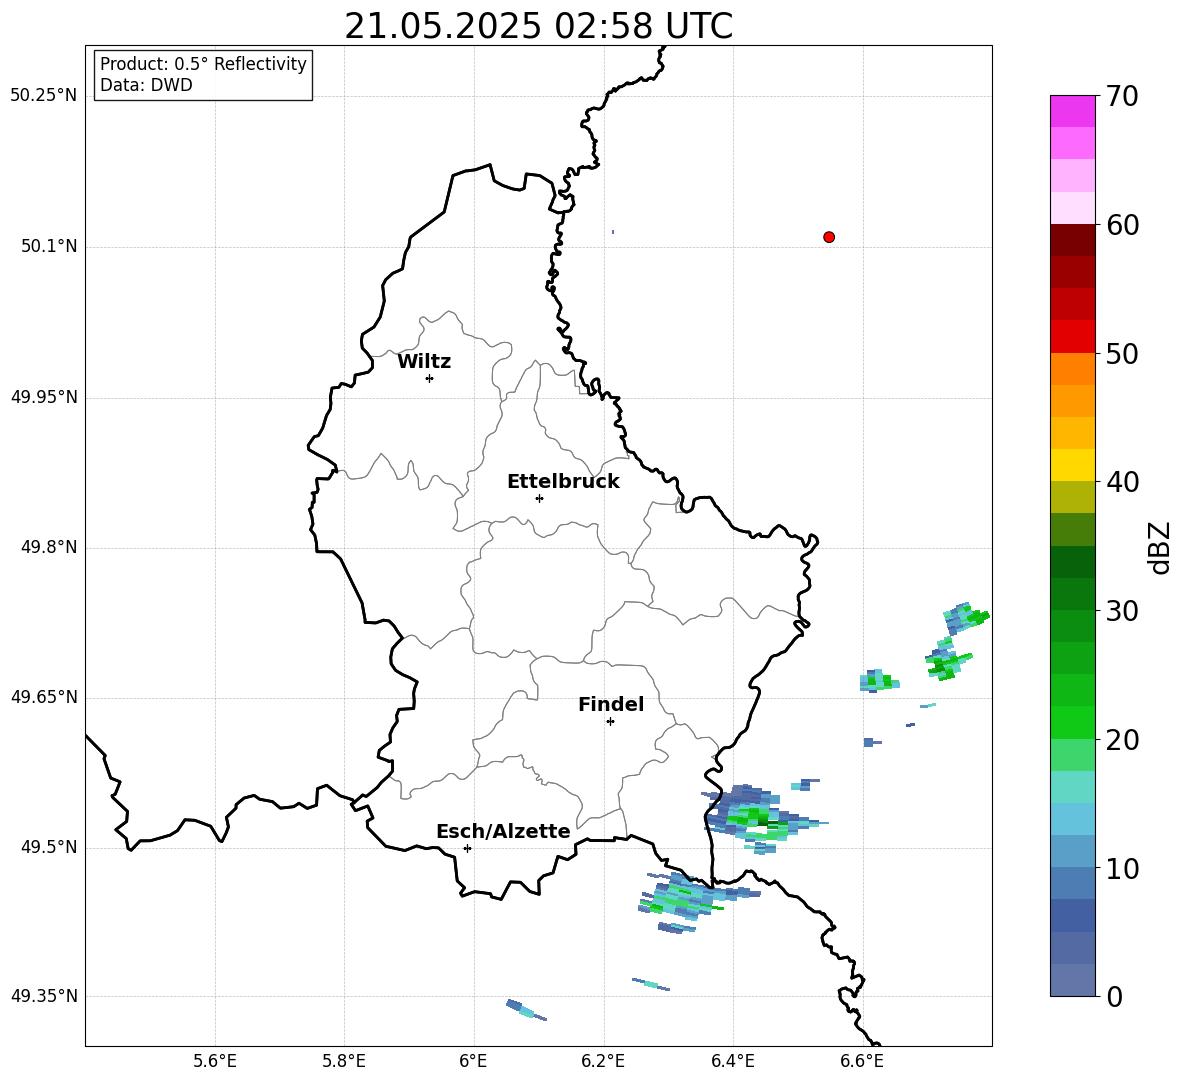Viewport: 1184px width, 1081px height.
Task: Click the 49.5°N latitude label
Action: point(49,847)
